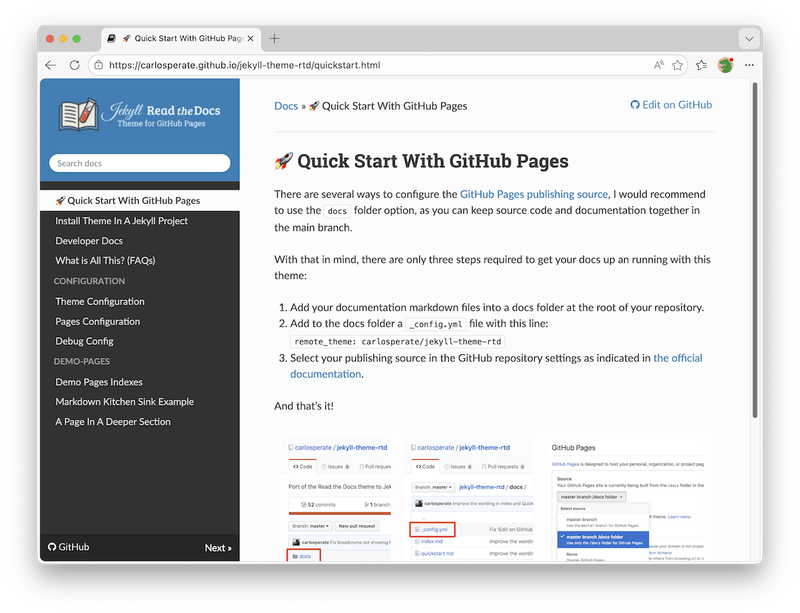This screenshot has width=800, height=613.
Task: Open the GitHub Pages publishing source link
Action: (534, 194)
